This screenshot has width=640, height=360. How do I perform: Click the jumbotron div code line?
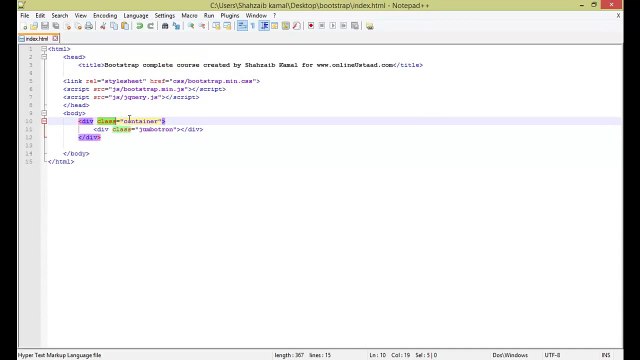[x=148, y=129]
